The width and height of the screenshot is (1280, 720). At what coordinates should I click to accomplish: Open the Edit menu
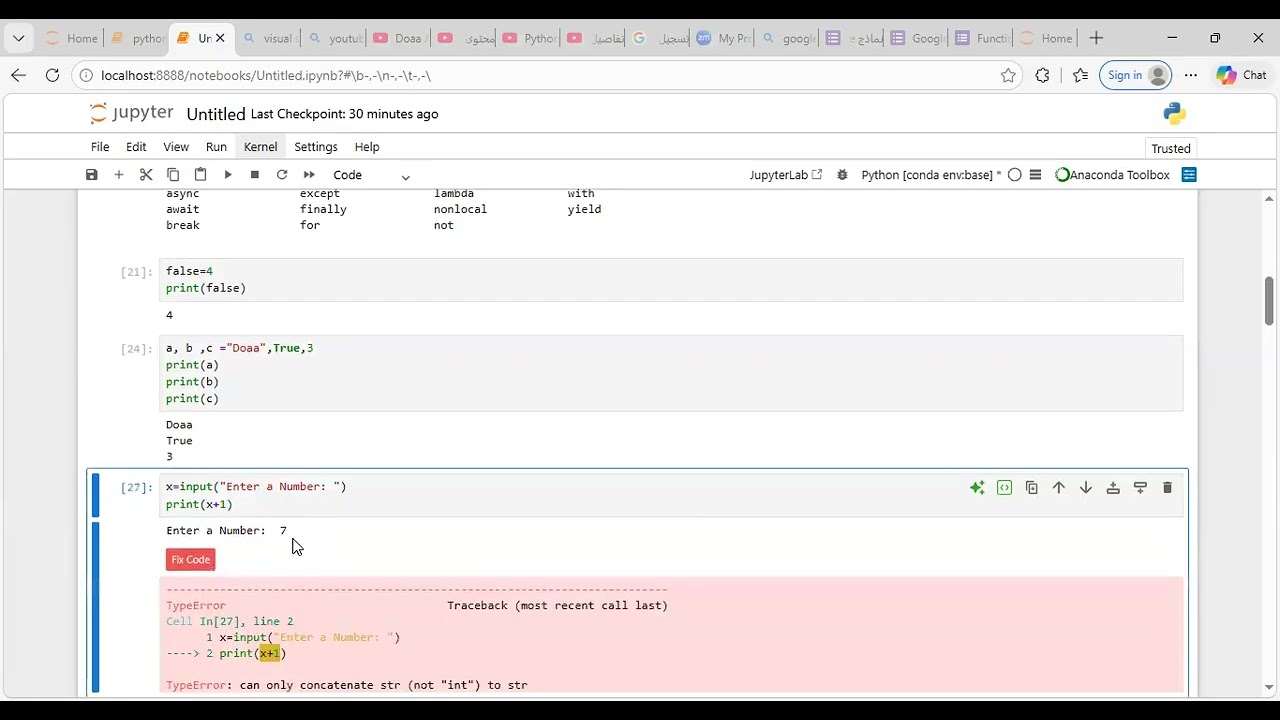pyautogui.click(x=136, y=147)
